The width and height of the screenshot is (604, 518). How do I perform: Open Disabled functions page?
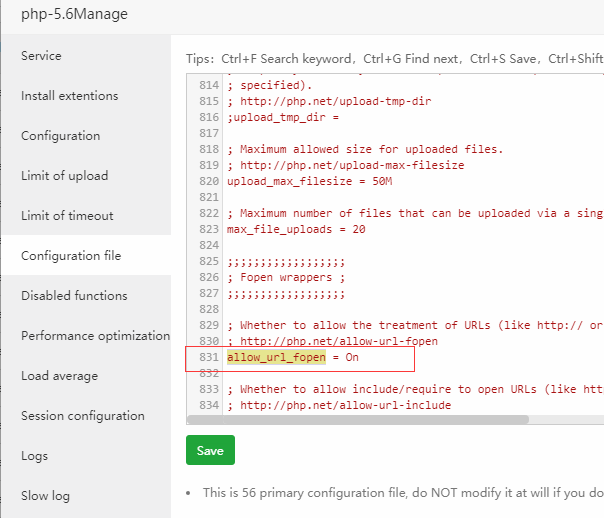coord(74,296)
